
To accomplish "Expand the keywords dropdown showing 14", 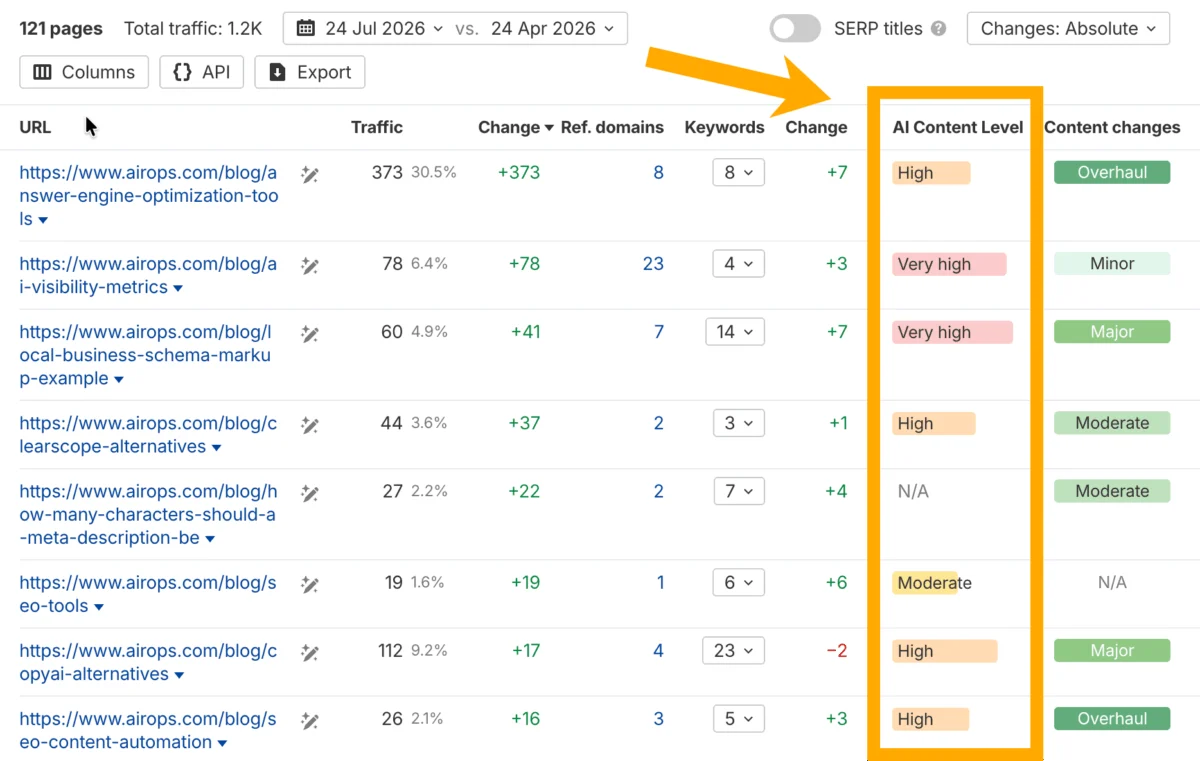I will click(x=735, y=332).
